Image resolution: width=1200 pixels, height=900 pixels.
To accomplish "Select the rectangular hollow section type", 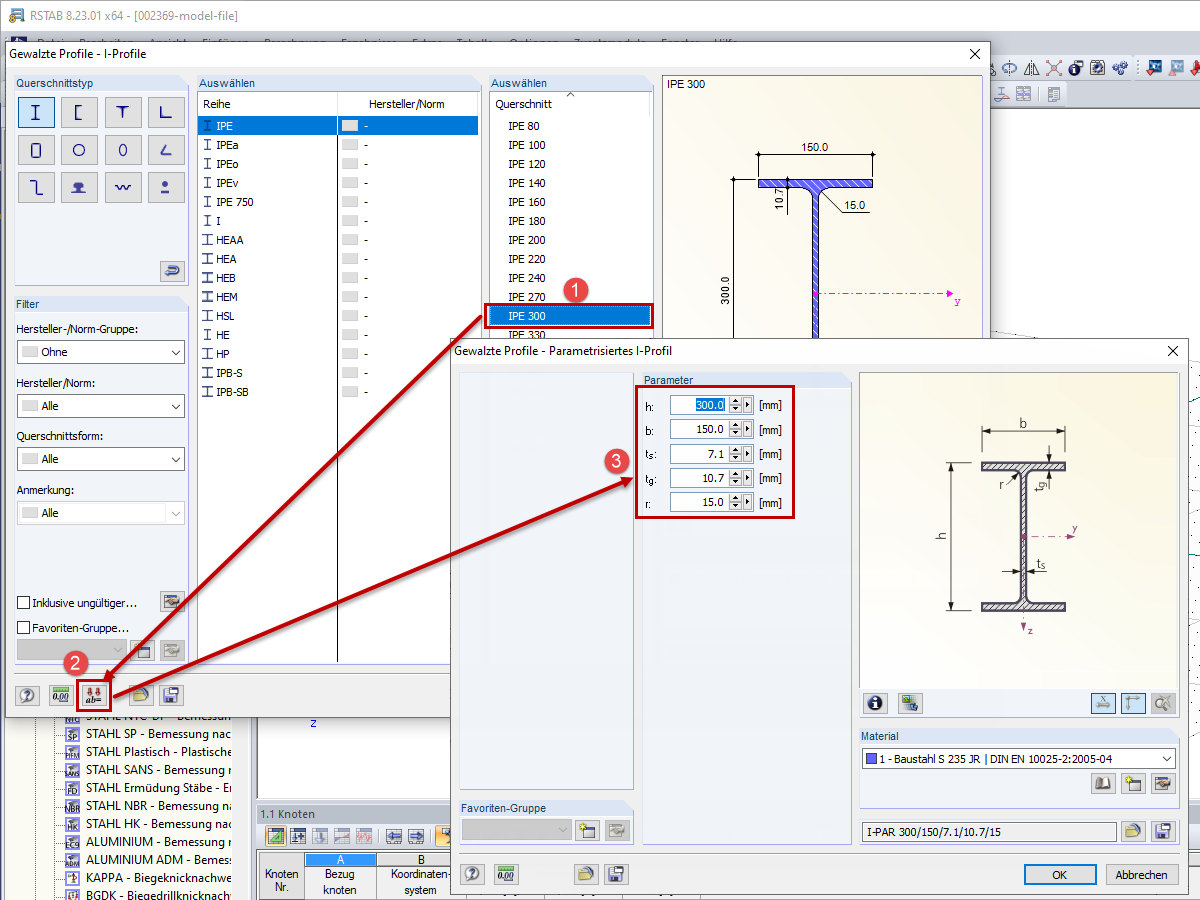I will point(36,151).
